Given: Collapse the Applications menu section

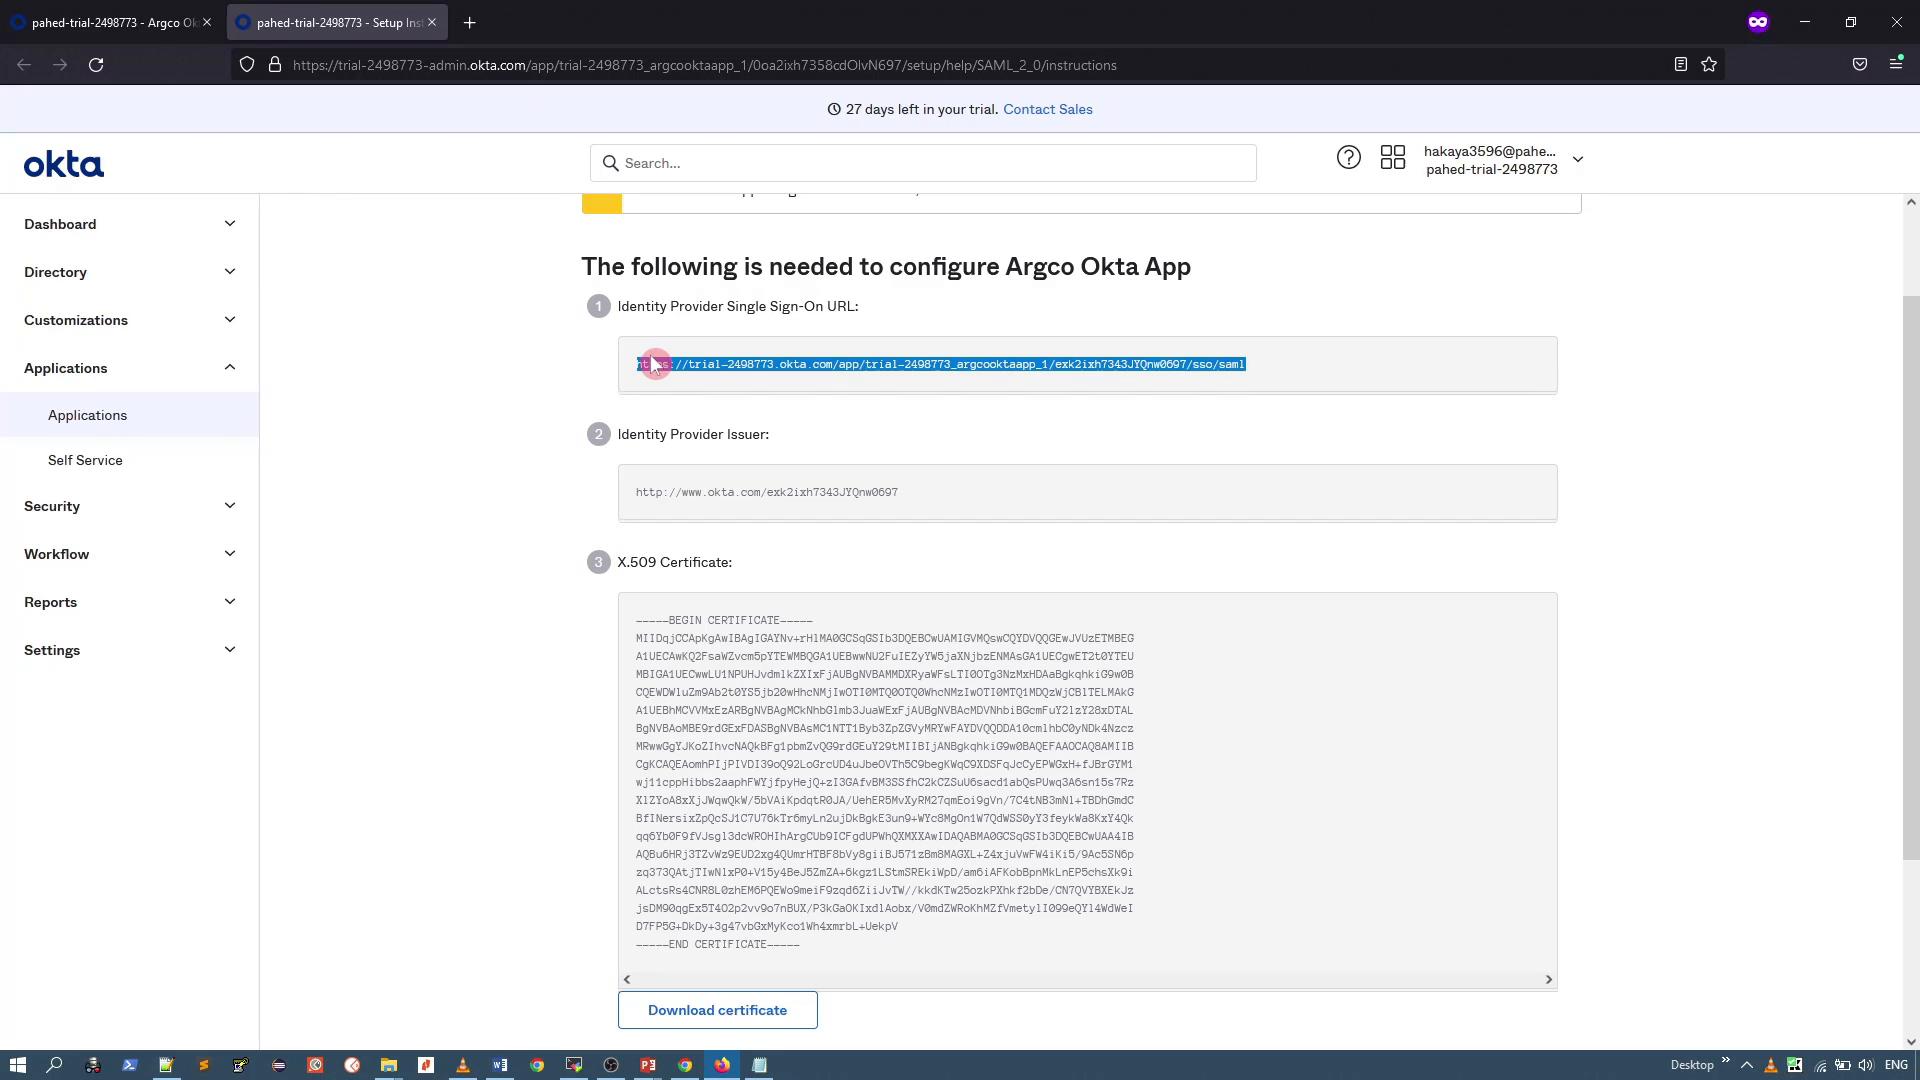Looking at the screenshot, I should pyautogui.click(x=129, y=368).
